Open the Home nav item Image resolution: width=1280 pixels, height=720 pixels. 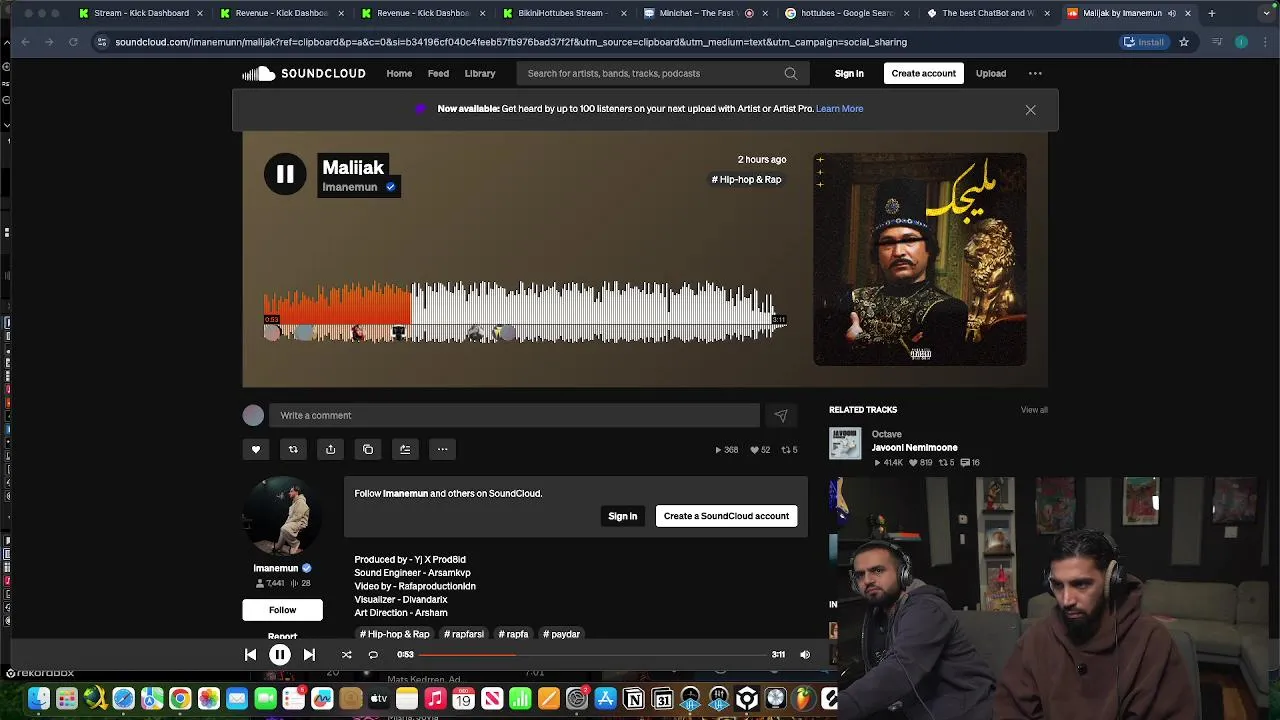(x=399, y=73)
